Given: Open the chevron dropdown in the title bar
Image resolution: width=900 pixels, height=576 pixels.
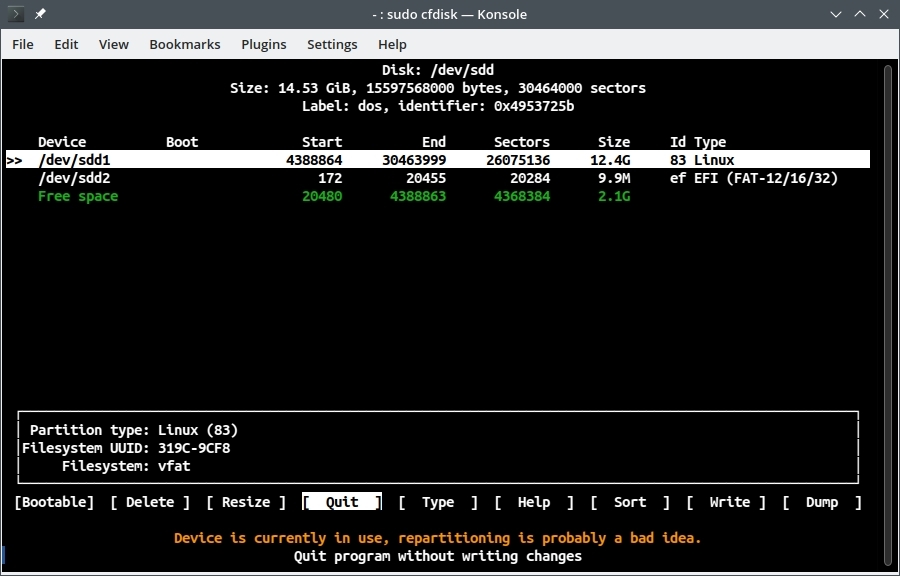Looking at the screenshot, I should pos(836,14).
